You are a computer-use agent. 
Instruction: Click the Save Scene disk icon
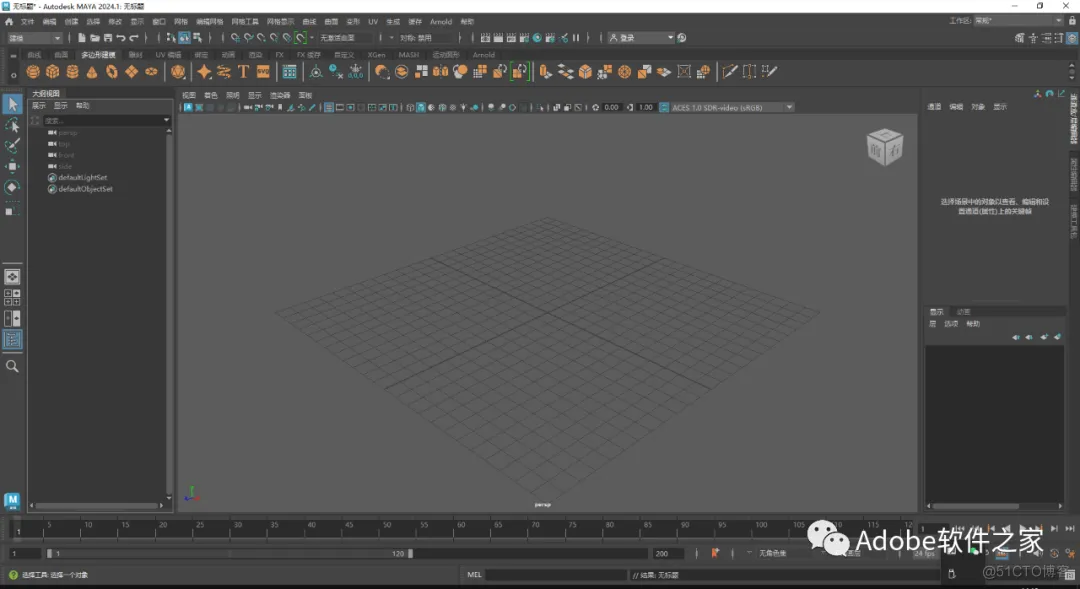pos(108,38)
